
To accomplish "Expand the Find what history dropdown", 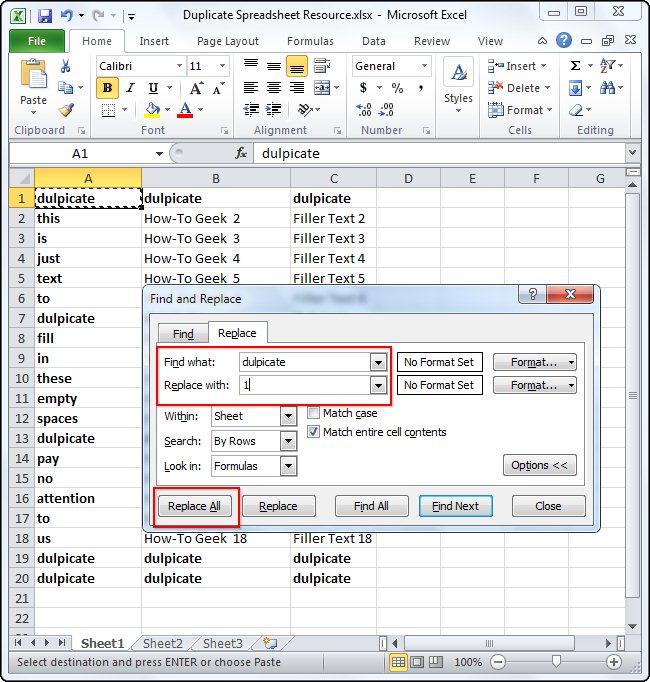I will coord(378,362).
